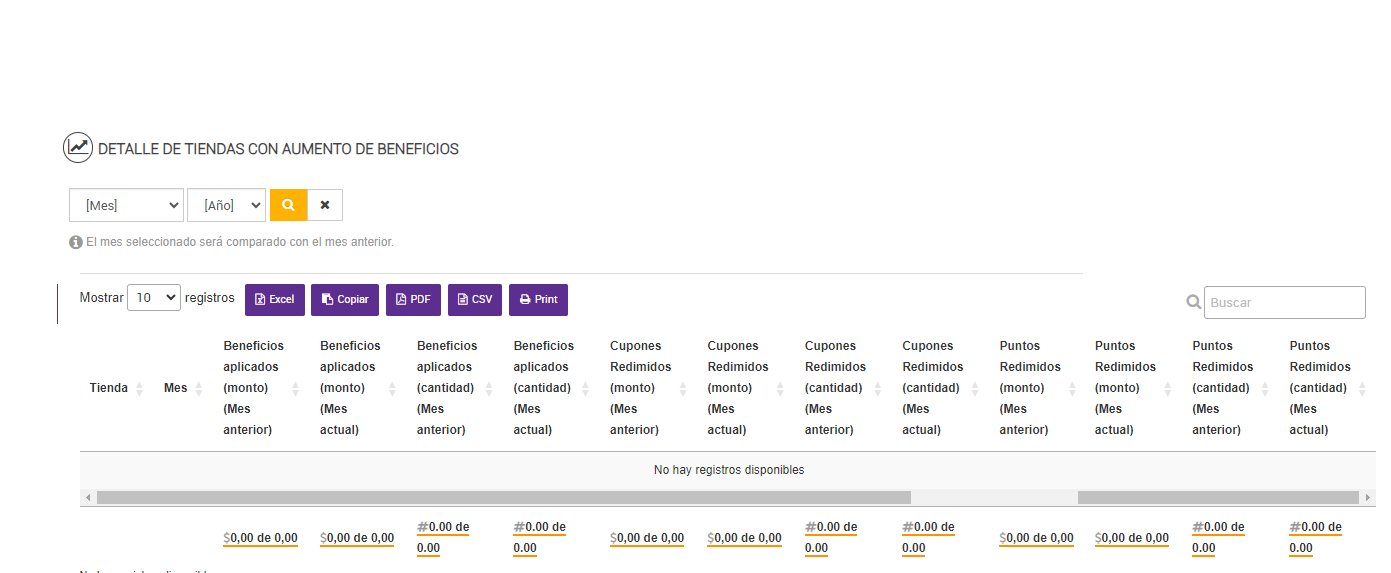Click the yellow search magnifier button

click(288, 205)
